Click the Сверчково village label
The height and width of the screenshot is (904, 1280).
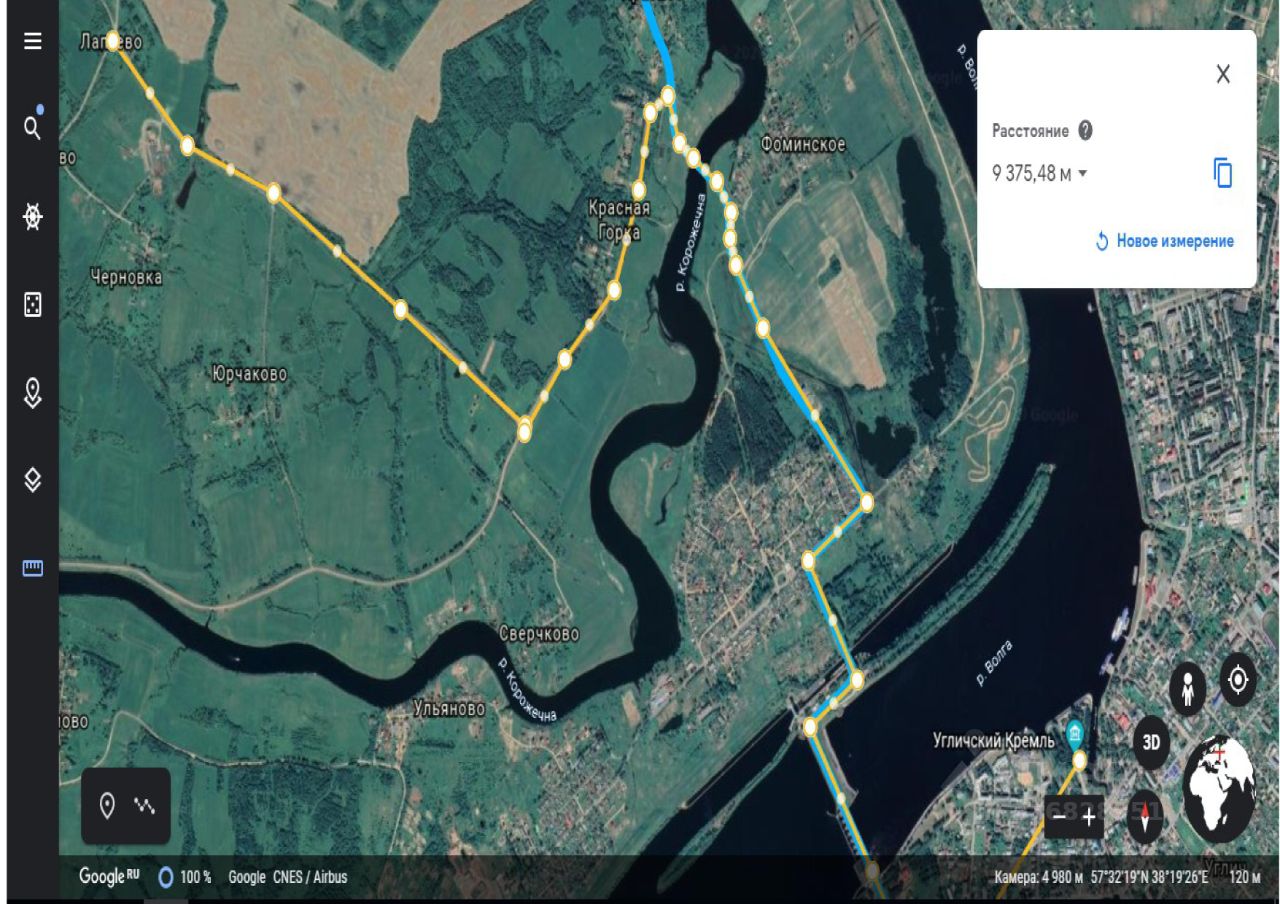(x=539, y=635)
